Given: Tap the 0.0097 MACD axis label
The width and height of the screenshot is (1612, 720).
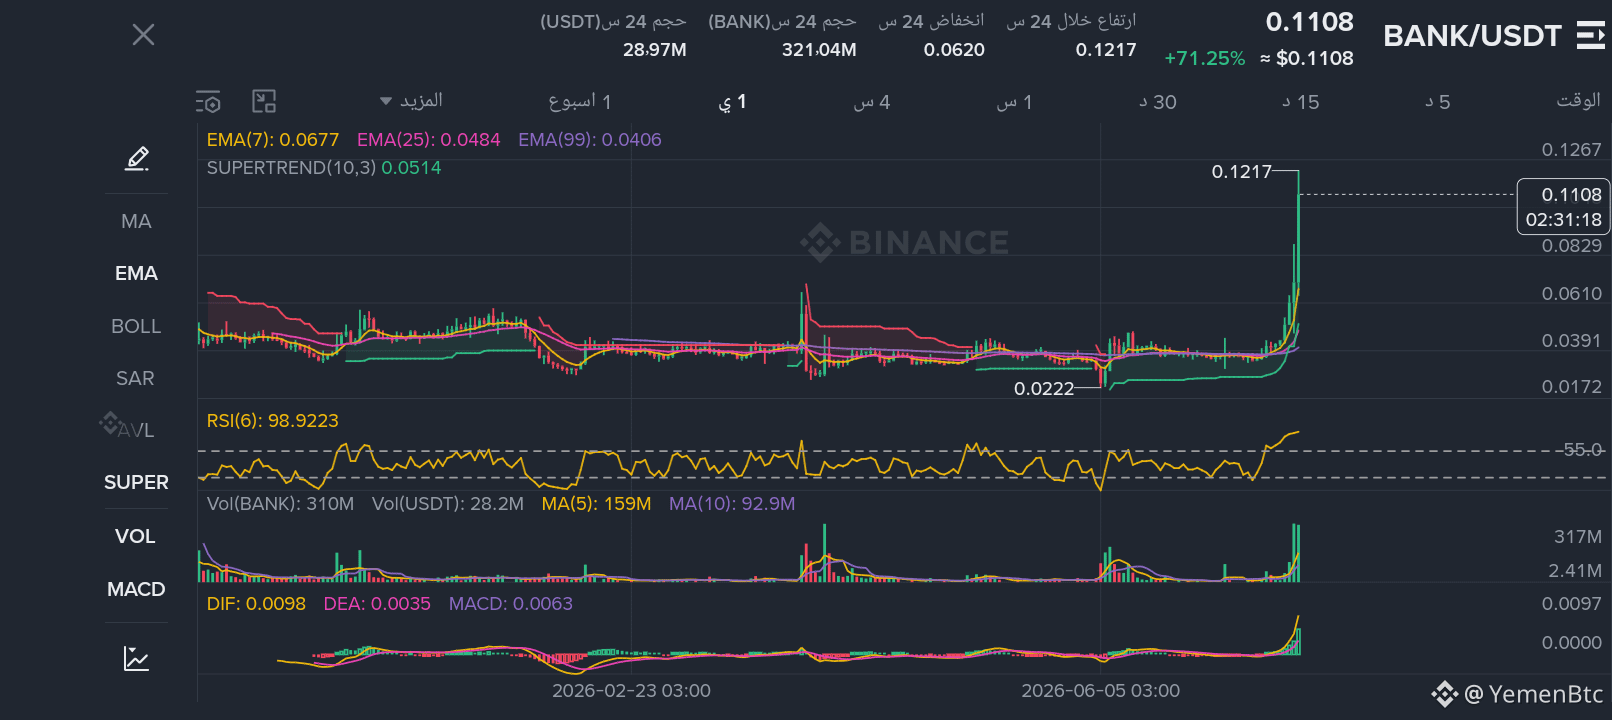Looking at the screenshot, I should click(1571, 604).
